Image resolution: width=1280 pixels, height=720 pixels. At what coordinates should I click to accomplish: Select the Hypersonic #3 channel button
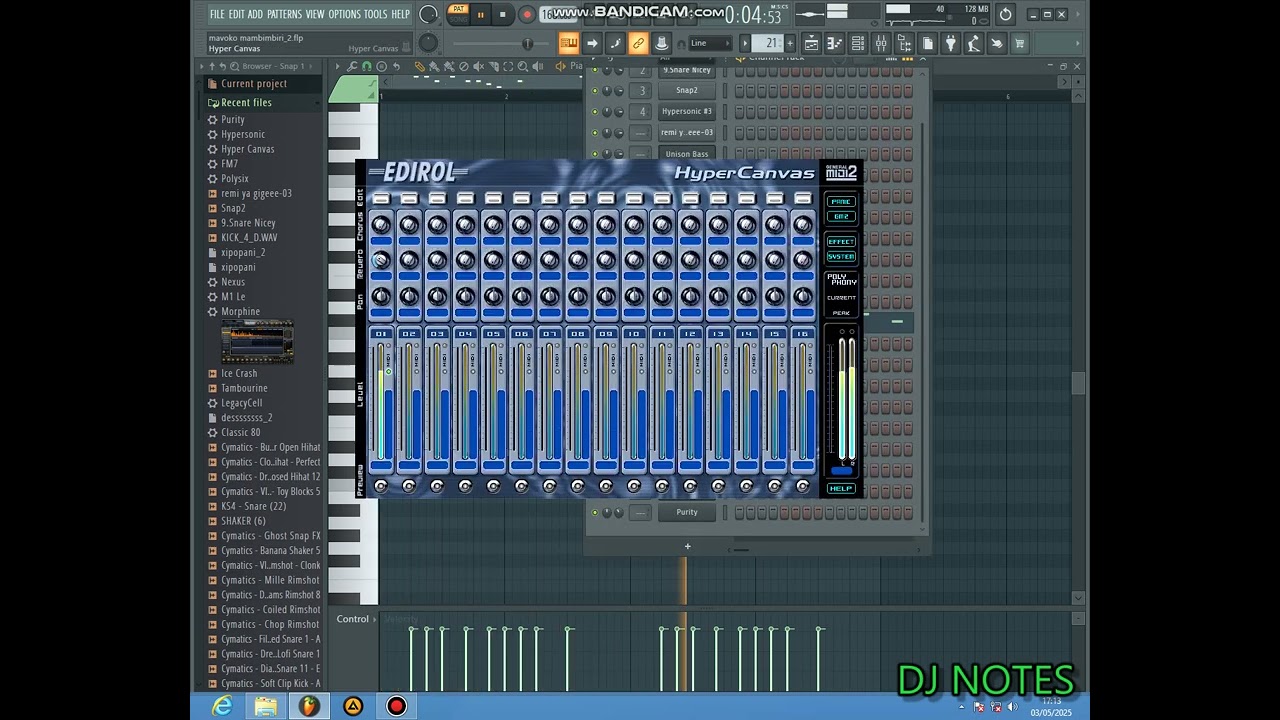[686, 111]
